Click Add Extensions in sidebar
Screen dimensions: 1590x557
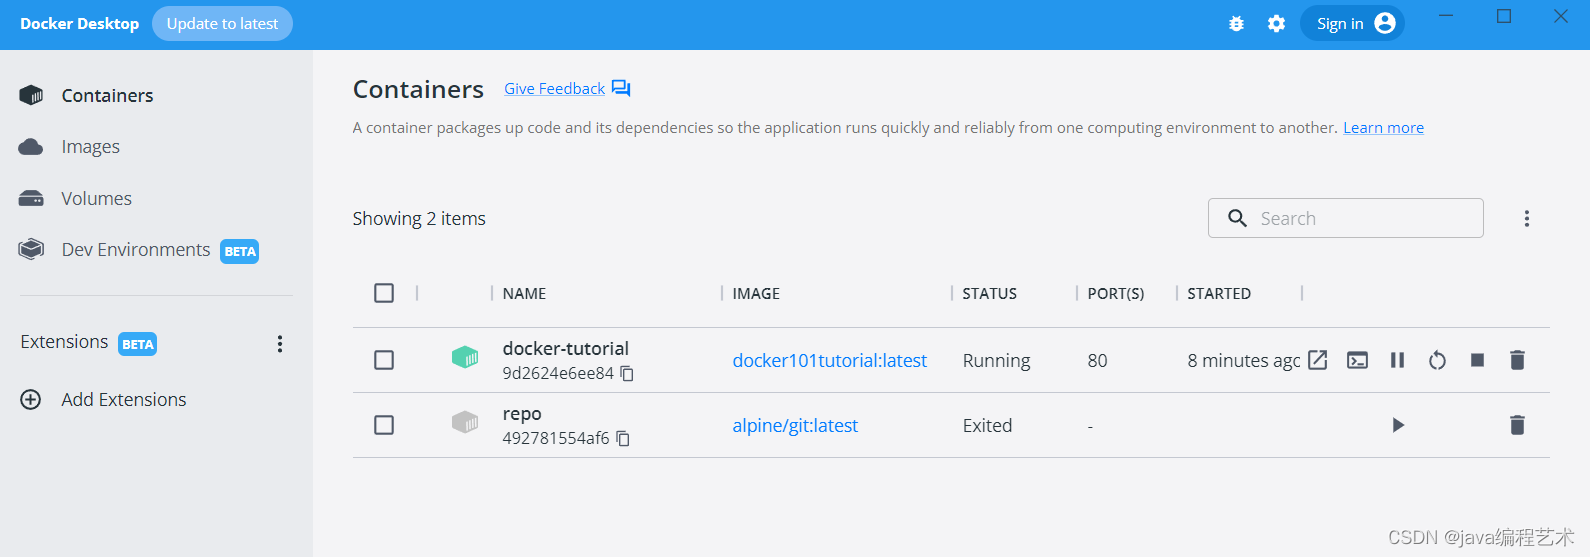pos(123,400)
